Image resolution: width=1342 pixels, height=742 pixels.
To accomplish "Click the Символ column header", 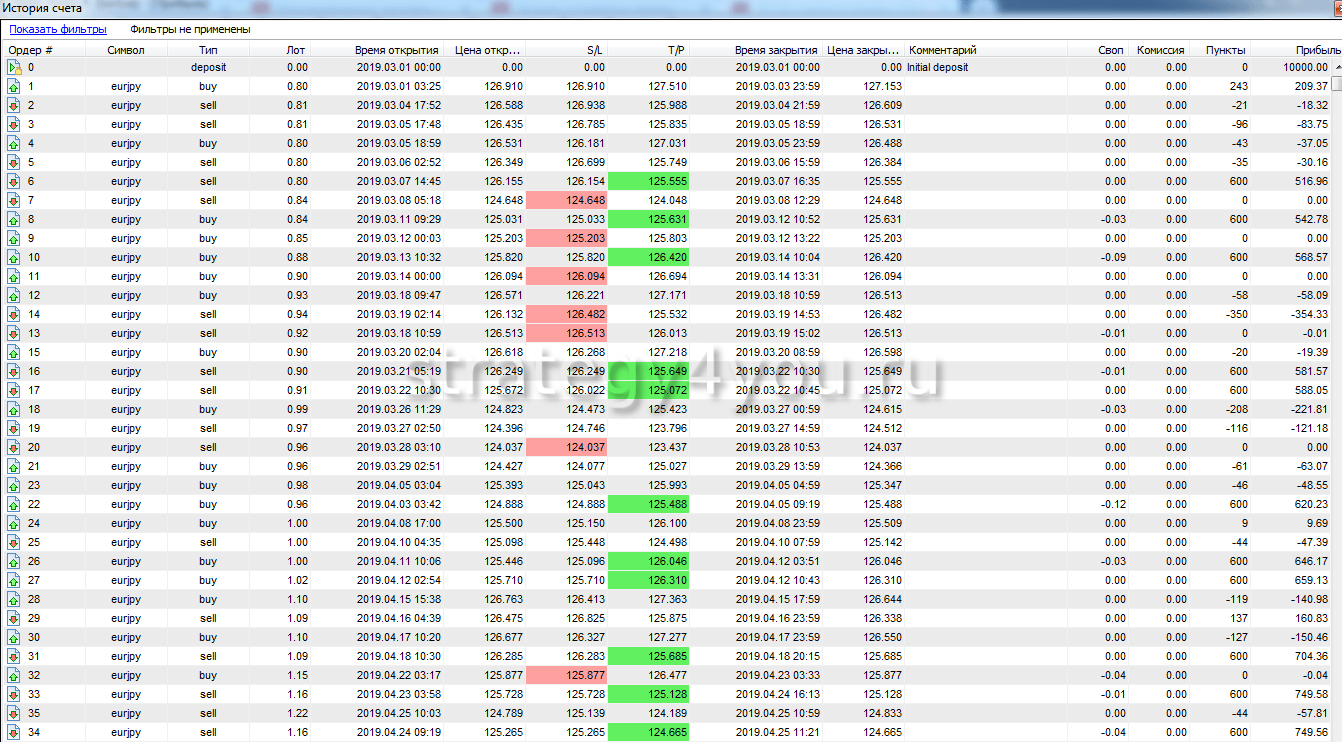I will tap(126, 50).
